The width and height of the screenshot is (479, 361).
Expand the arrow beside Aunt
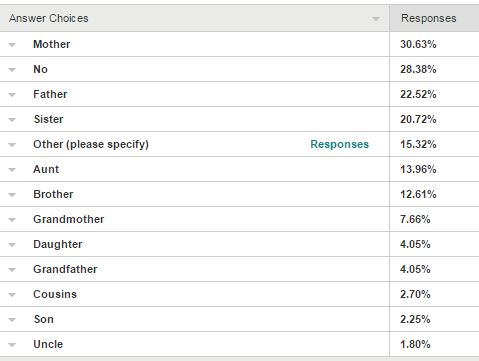pos(12,170)
